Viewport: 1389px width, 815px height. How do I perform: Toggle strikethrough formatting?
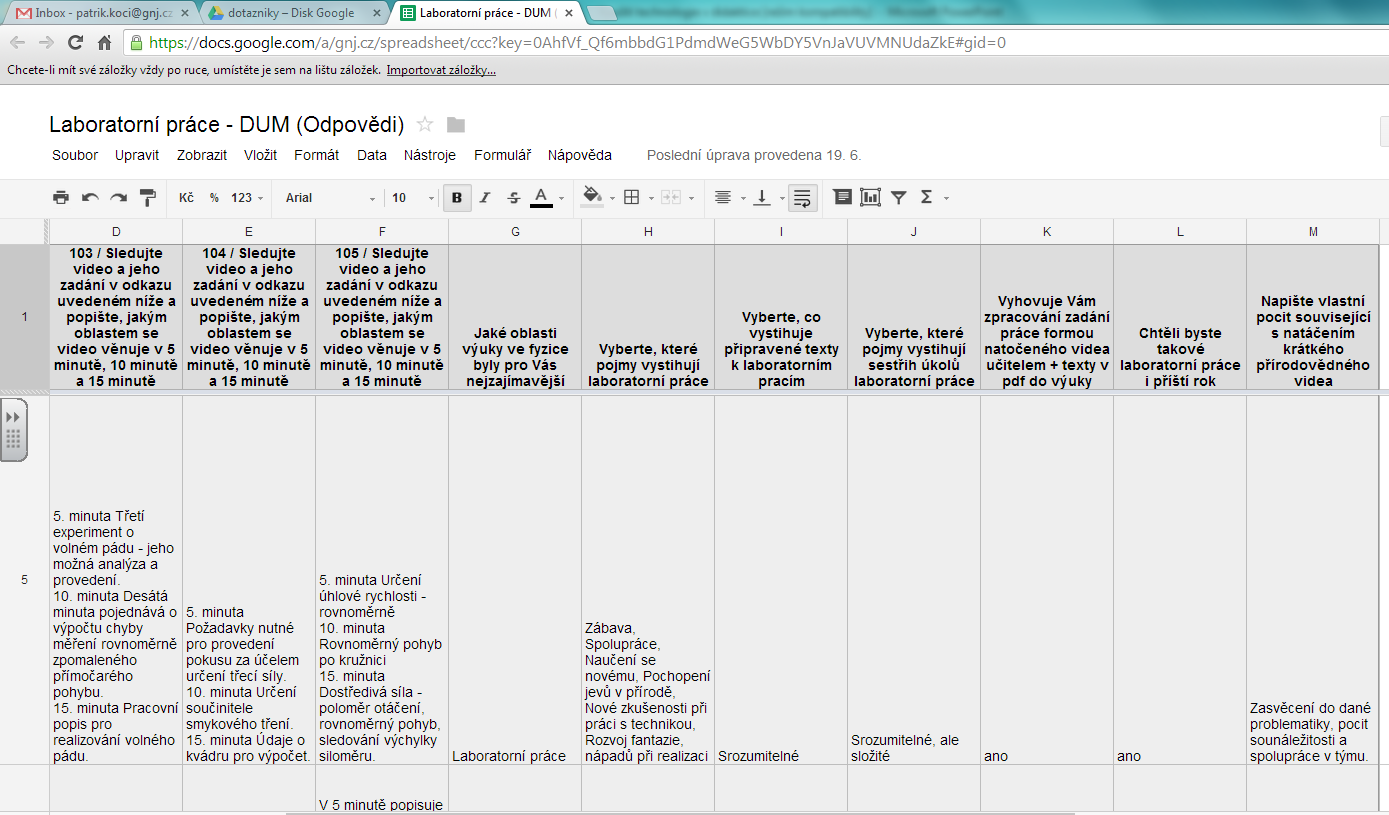point(513,198)
